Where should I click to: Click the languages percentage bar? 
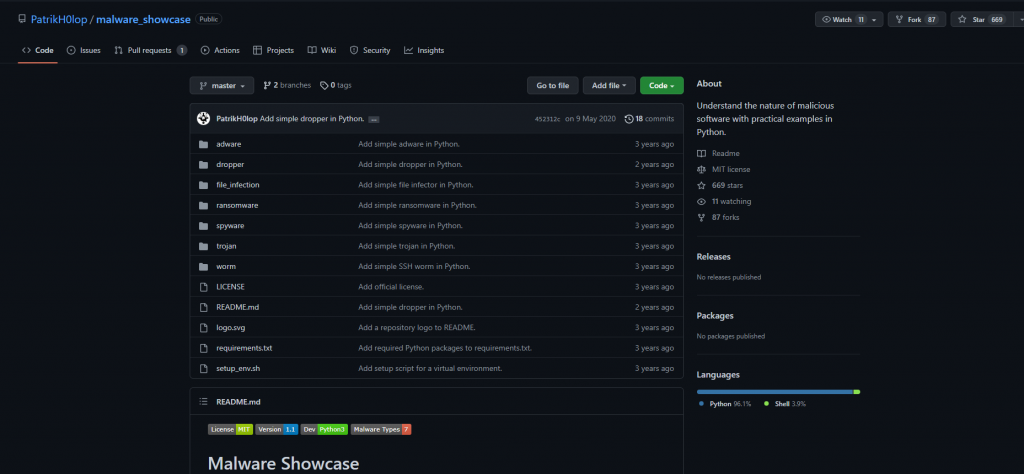778,392
